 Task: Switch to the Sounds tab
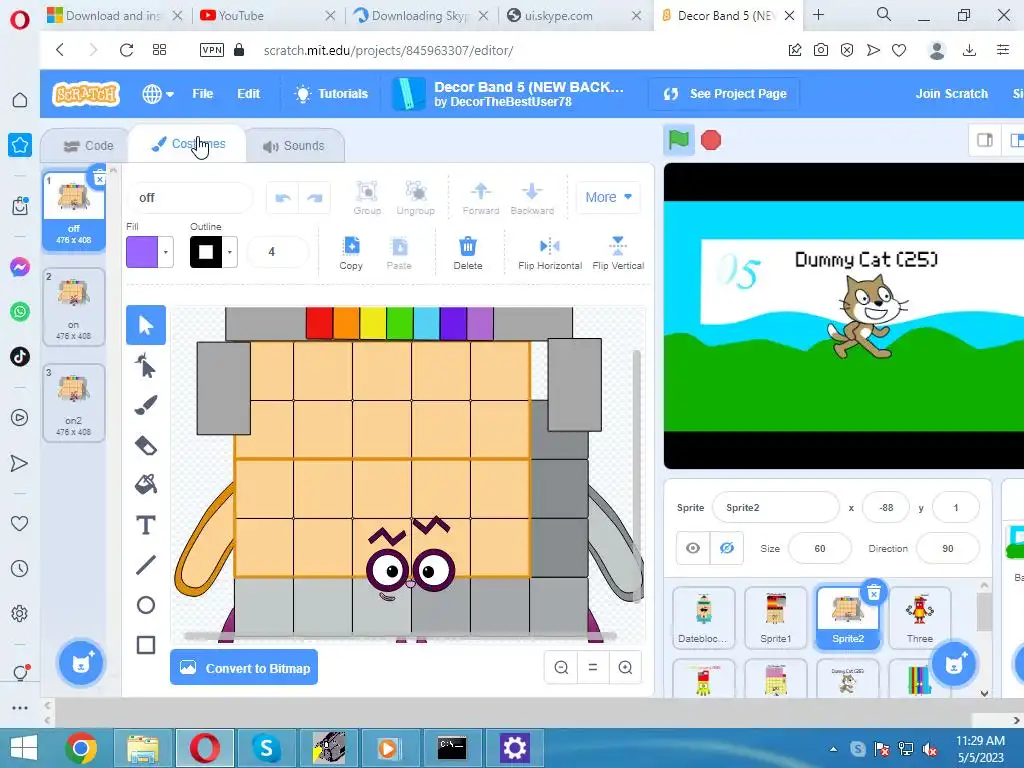[294, 146]
